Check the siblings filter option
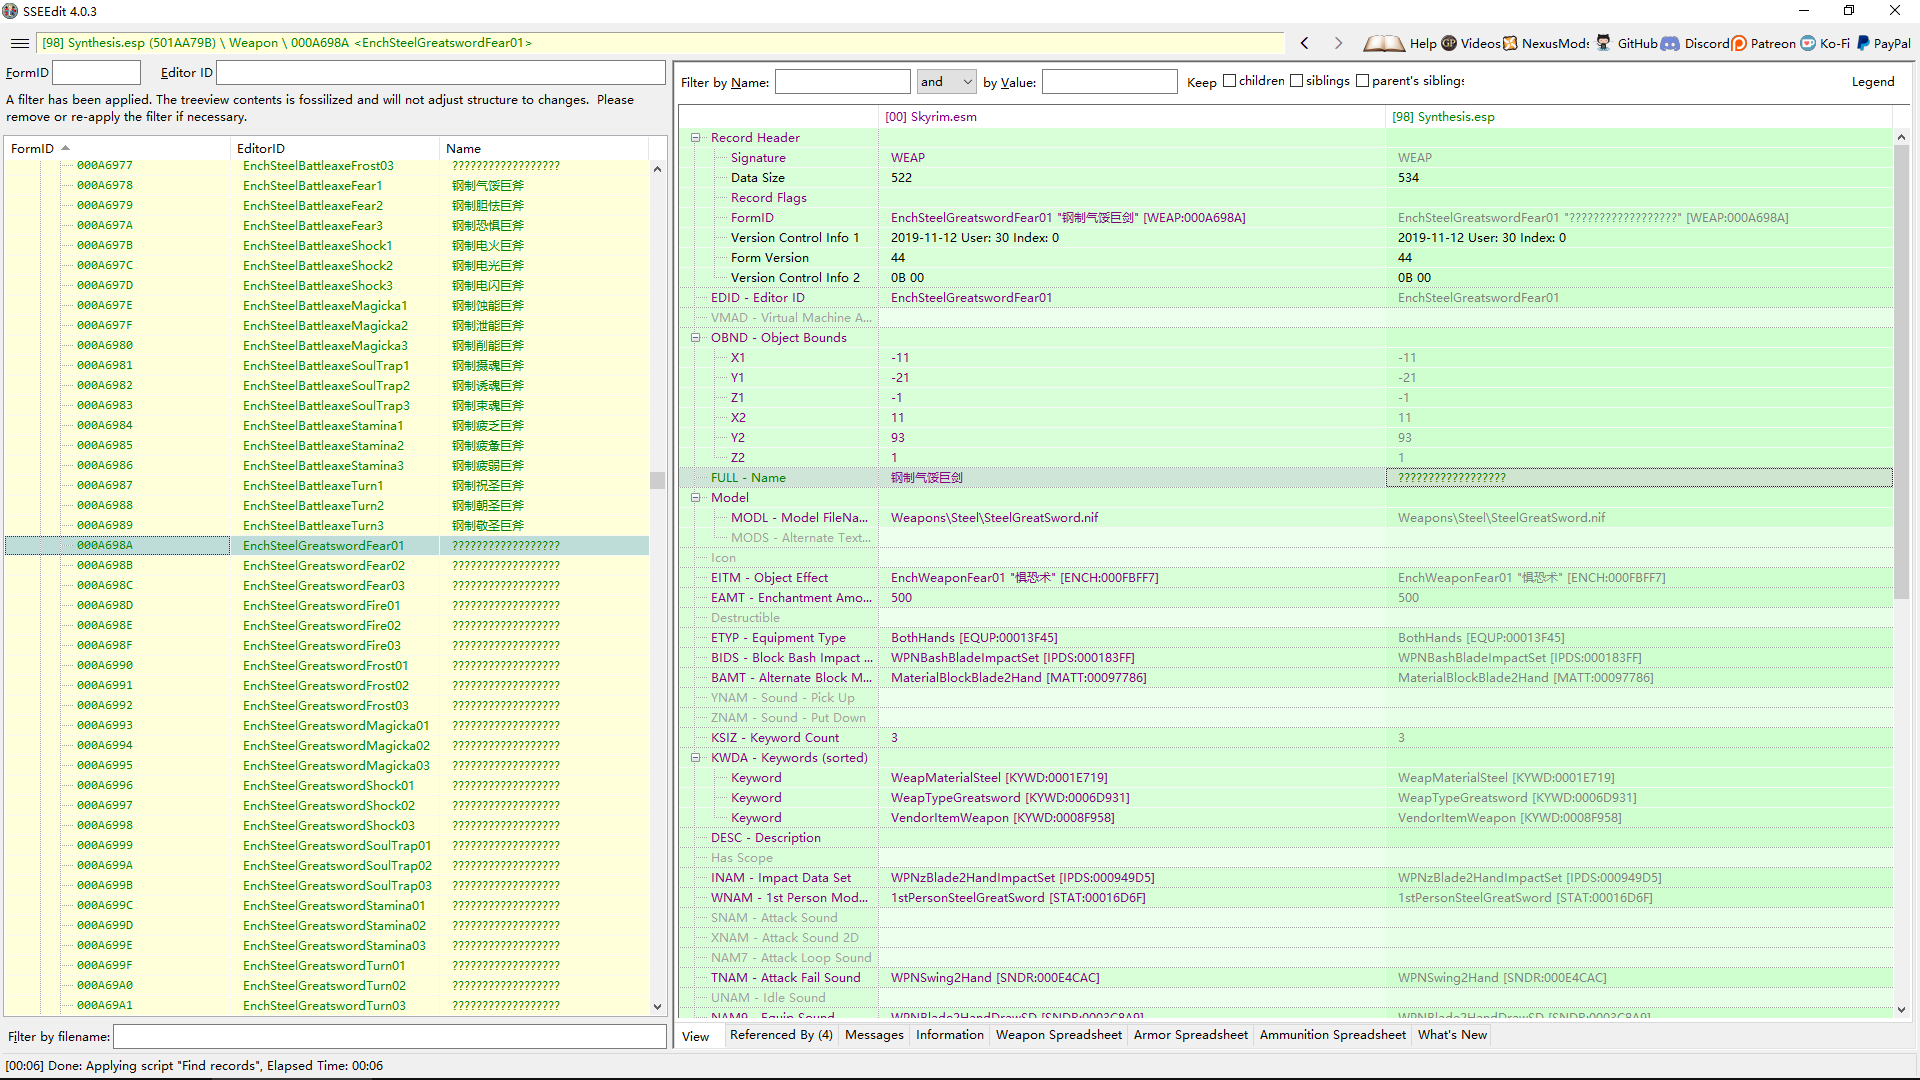The width and height of the screenshot is (1920, 1080). click(1296, 80)
